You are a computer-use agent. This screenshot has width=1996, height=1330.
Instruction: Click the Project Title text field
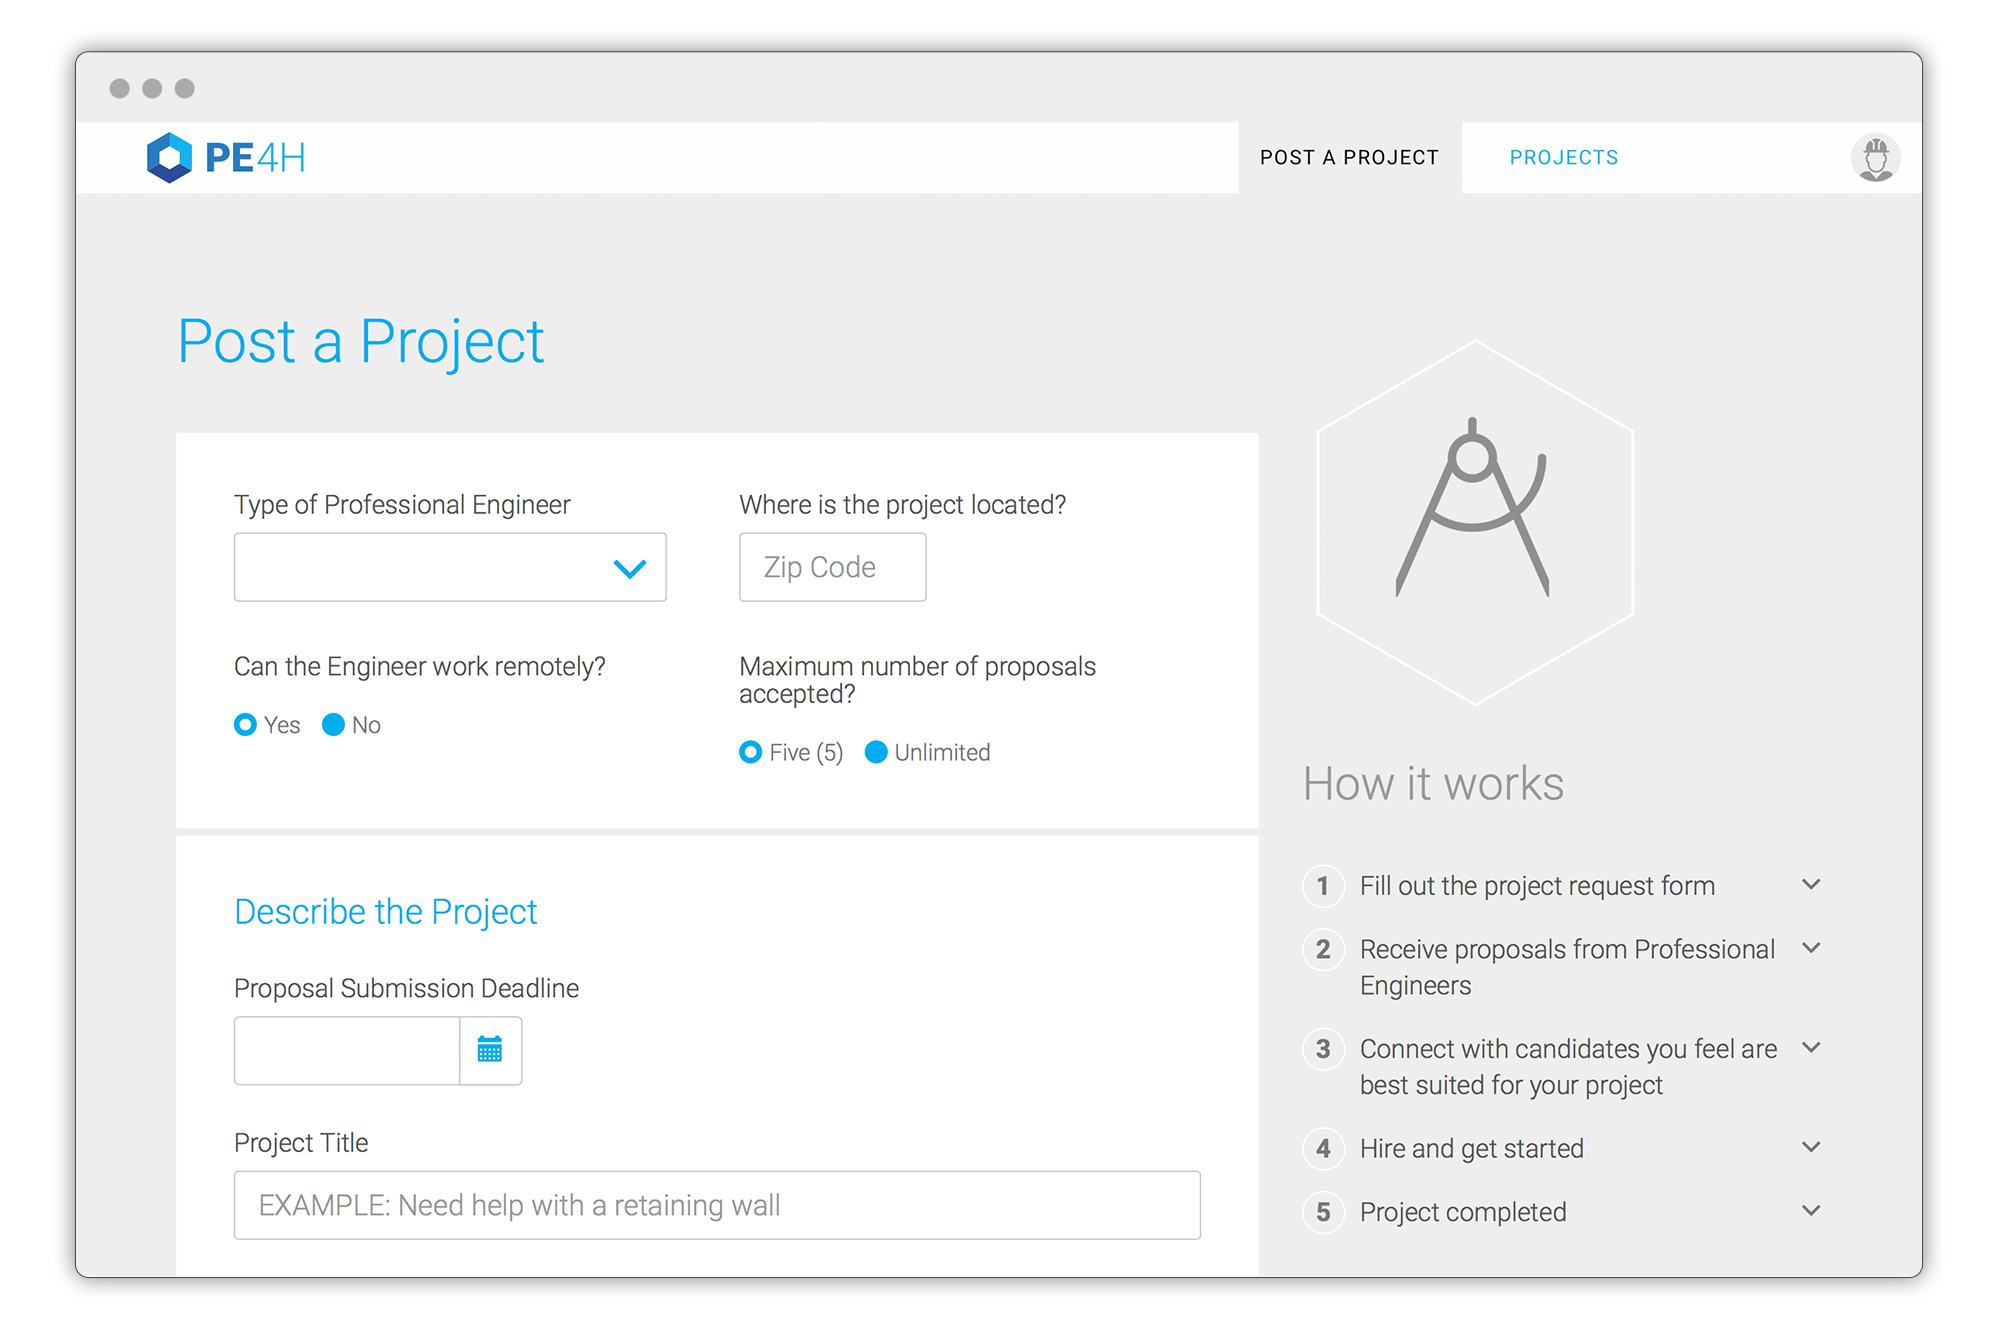717,1205
